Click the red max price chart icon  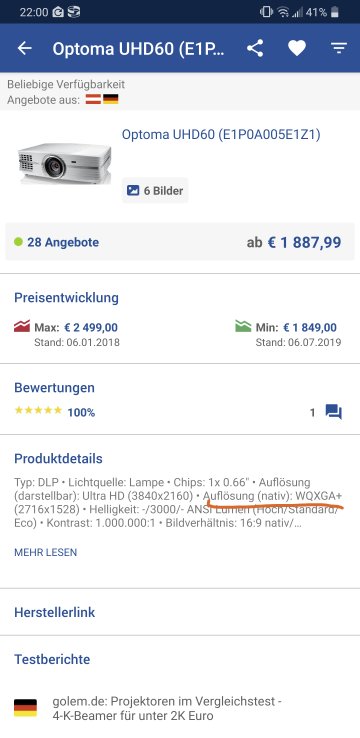click(22, 327)
